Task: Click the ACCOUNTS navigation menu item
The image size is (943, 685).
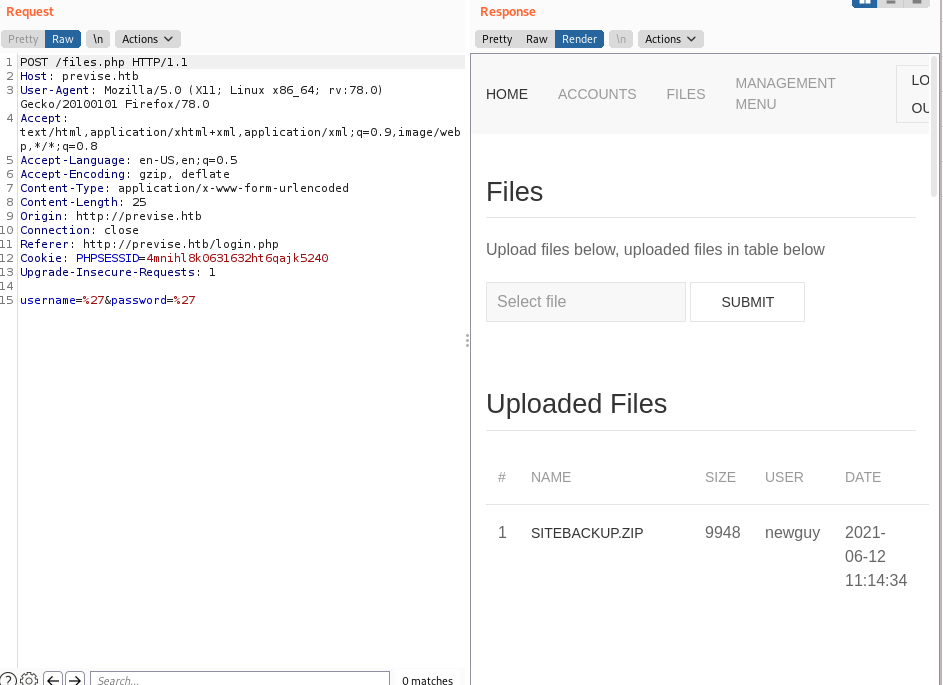Action: pyautogui.click(x=597, y=94)
